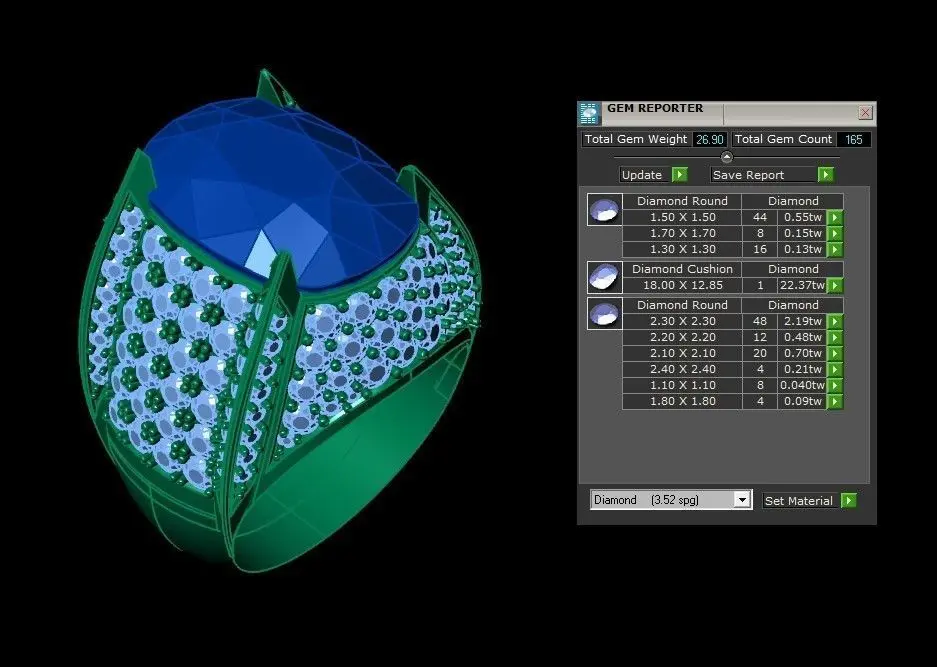Click the arrow for the 1.30 X 1.30 row

pyautogui.click(x=835, y=249)
